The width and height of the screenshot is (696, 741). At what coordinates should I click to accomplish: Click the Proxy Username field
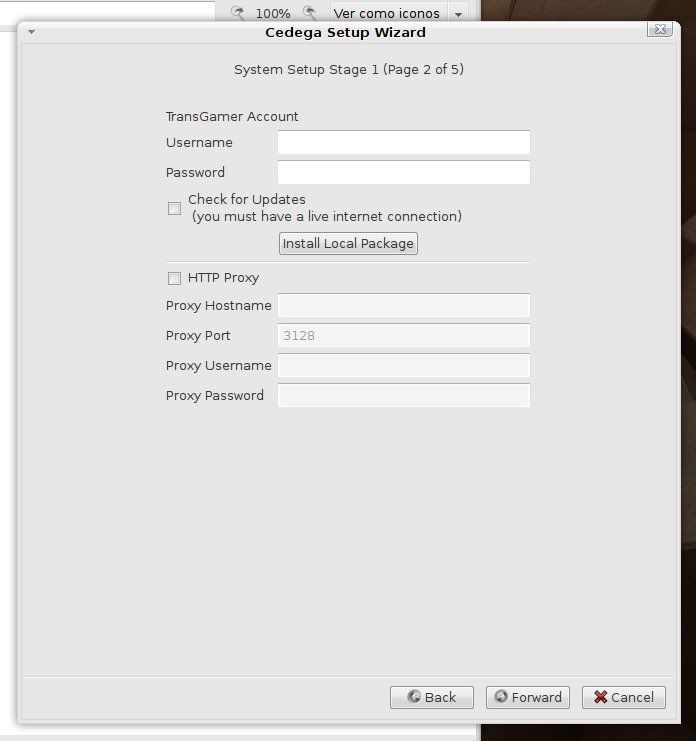coord(404,365)
